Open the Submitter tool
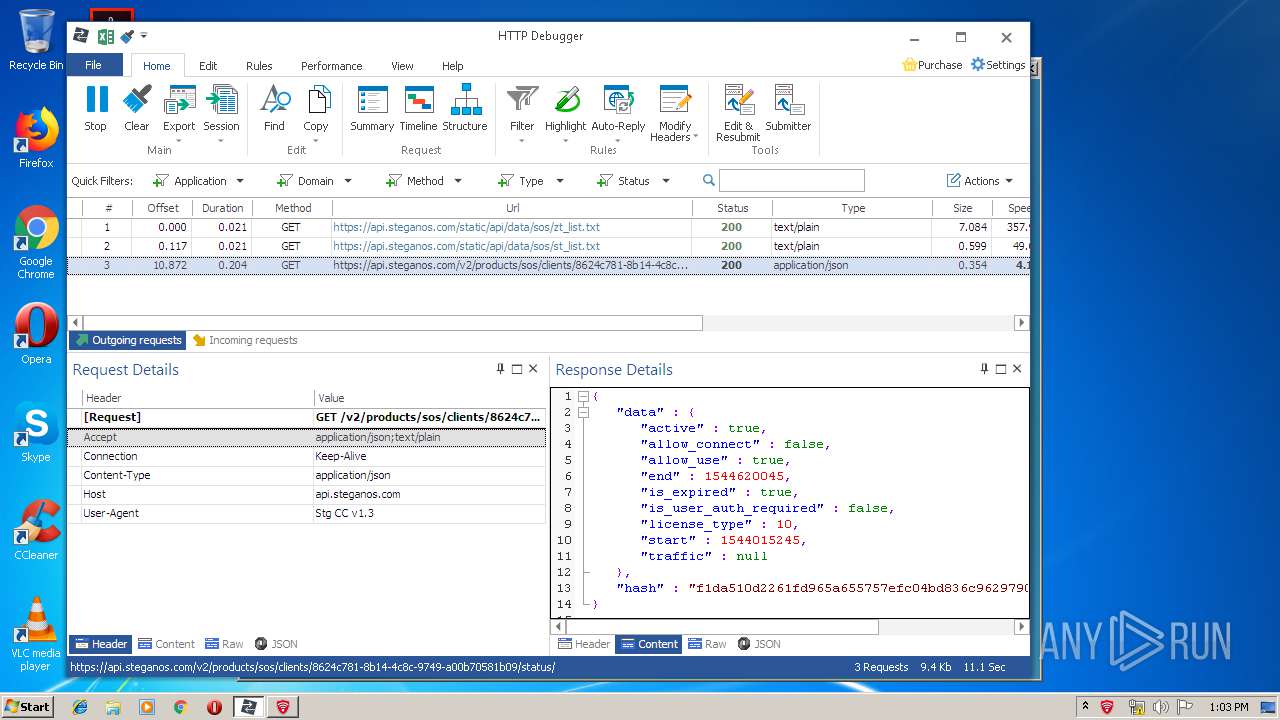This screenshot has height=720, width=1280. click(x=788, y=109)
